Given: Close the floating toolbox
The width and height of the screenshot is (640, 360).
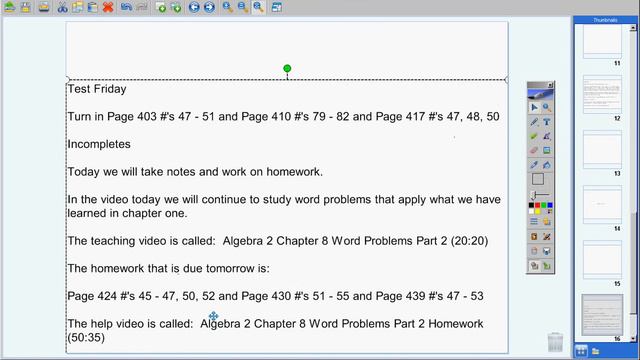Looking at the screenshot, I should 550,85.
